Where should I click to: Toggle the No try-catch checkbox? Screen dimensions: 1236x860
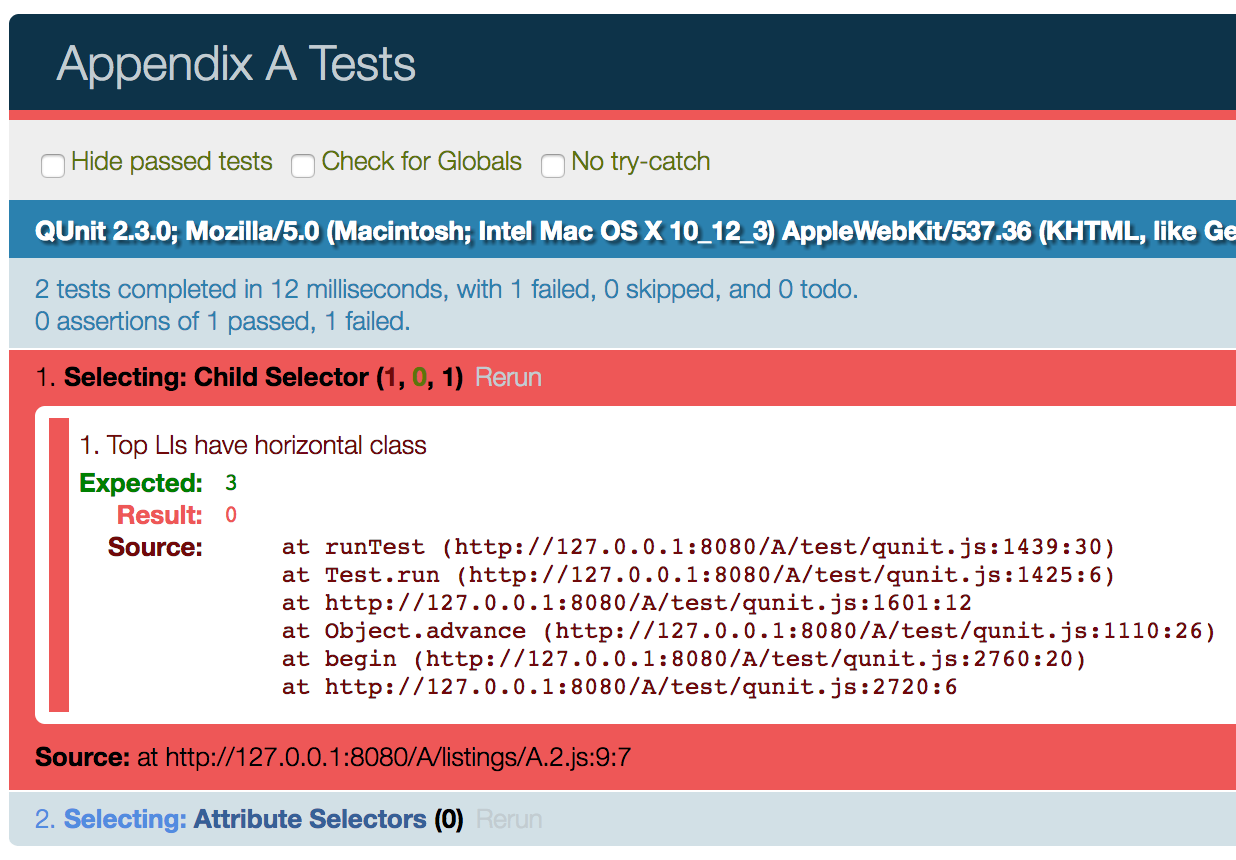[553, 165]
